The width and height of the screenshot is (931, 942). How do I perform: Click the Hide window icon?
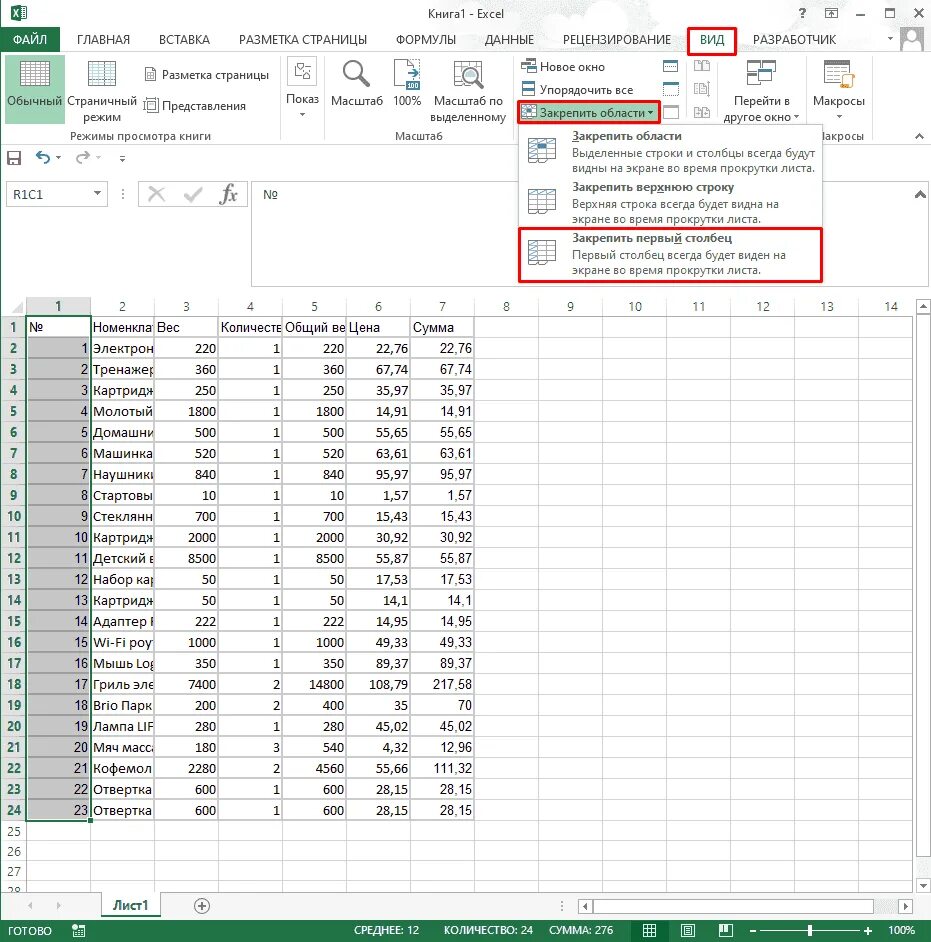coord(670,89)
